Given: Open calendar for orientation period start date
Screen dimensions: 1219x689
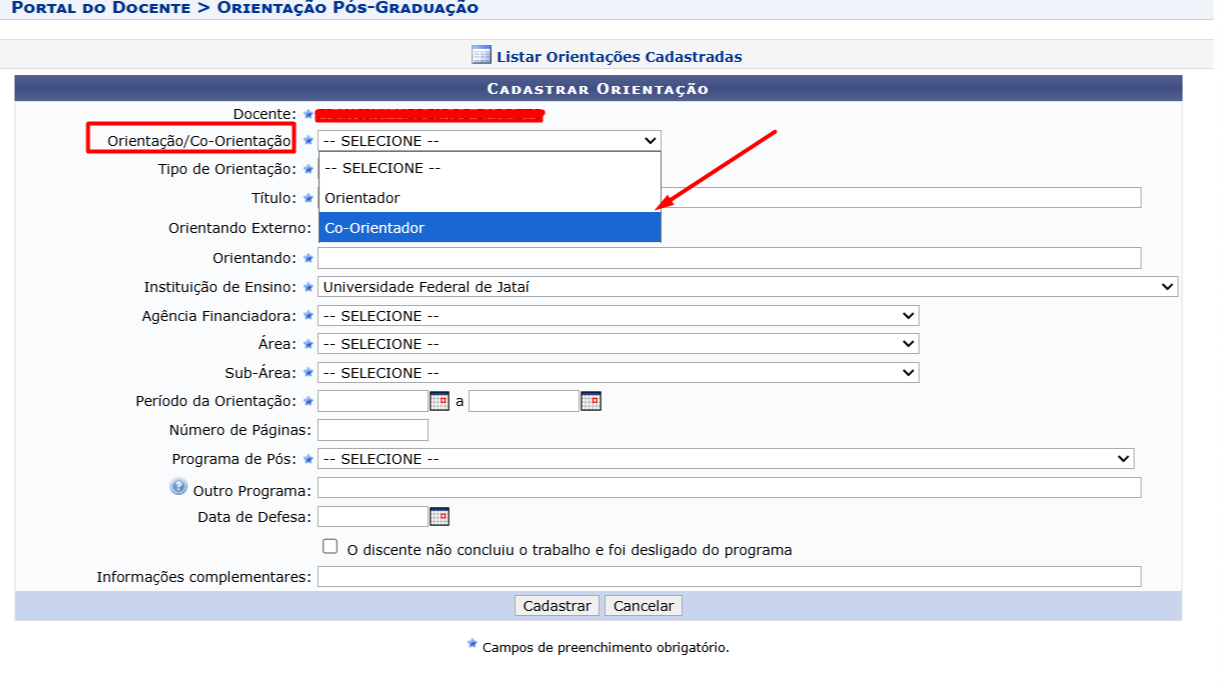Looking at the screenshot, I should [x=439, y=401].
